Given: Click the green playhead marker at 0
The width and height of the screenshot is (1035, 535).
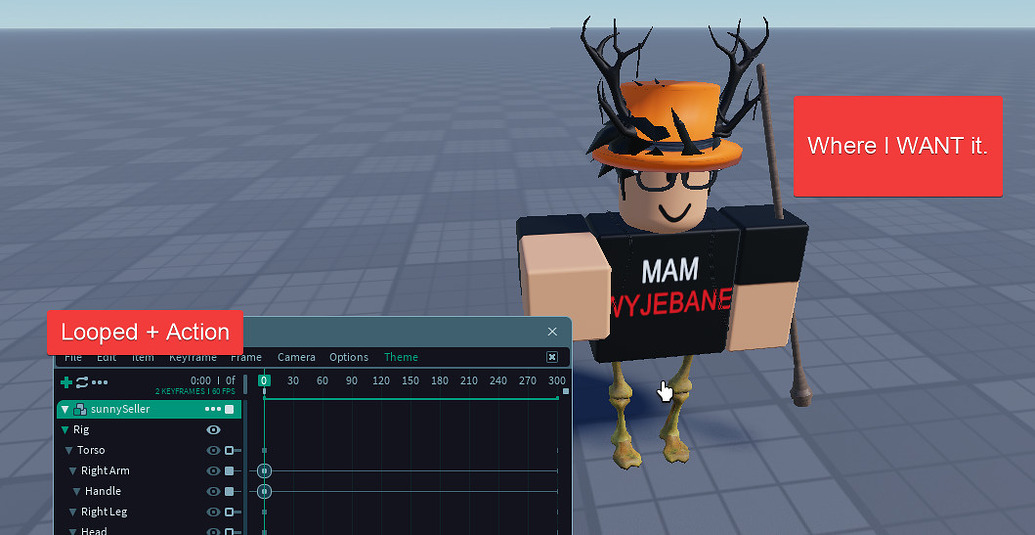Looking at the screenshot, I should 264,380.
